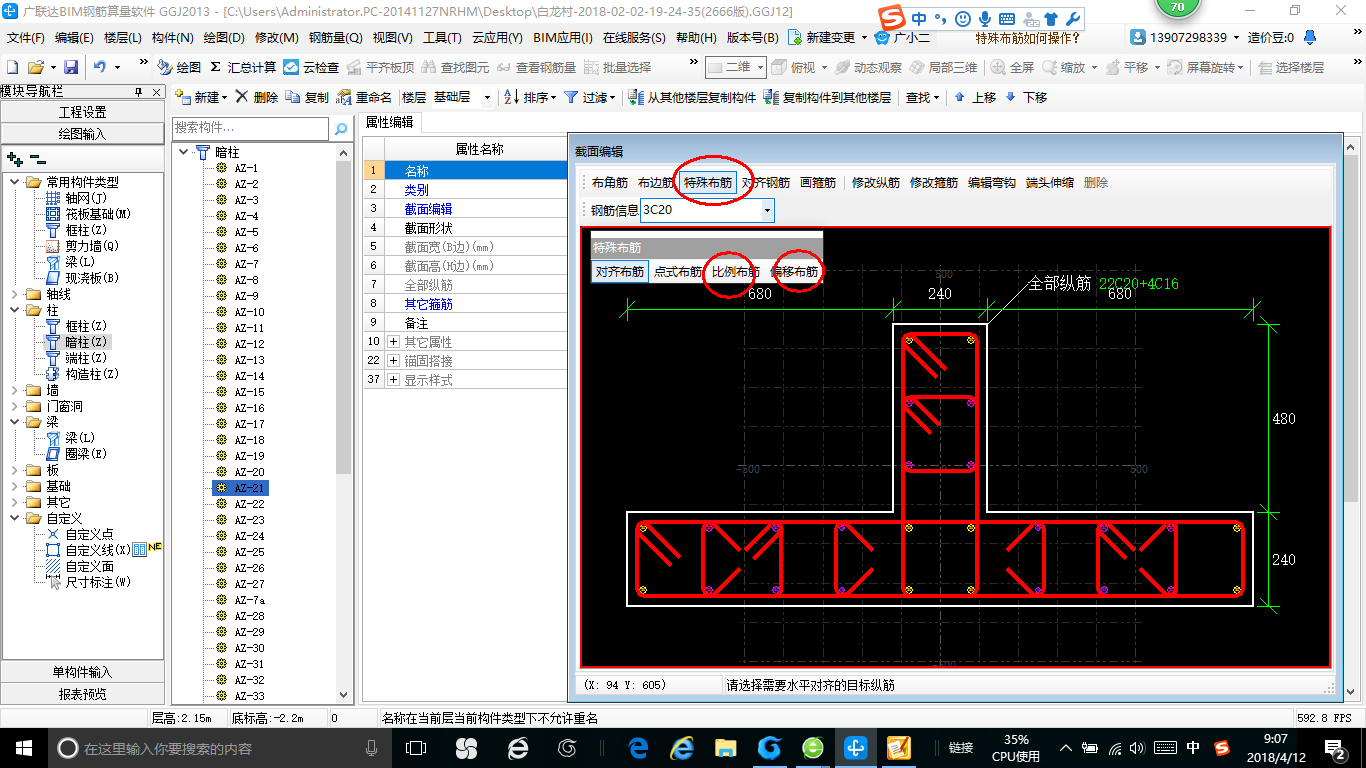This screenshot has width=1366, height=768.
Task: Choose the 比例布筋 option
Action: [x=735, y=272]
